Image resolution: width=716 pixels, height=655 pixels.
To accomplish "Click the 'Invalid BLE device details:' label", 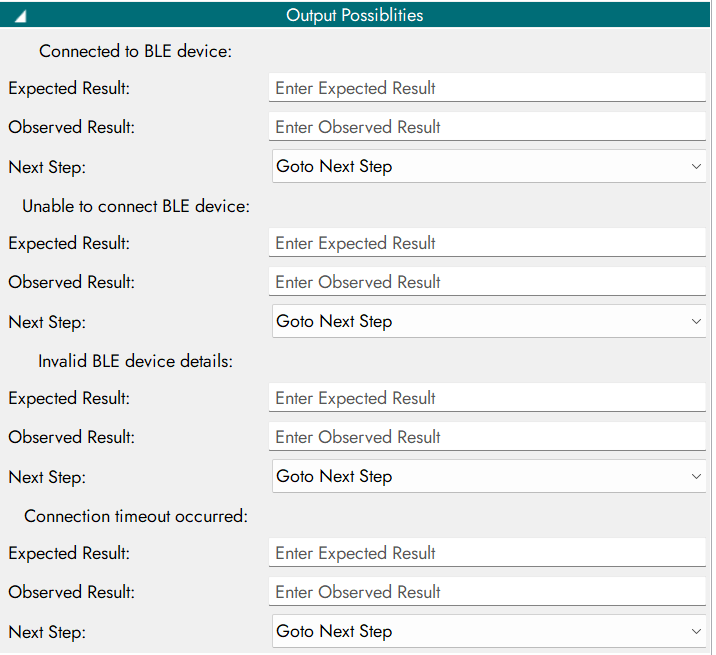I will (x=135, y=361).
